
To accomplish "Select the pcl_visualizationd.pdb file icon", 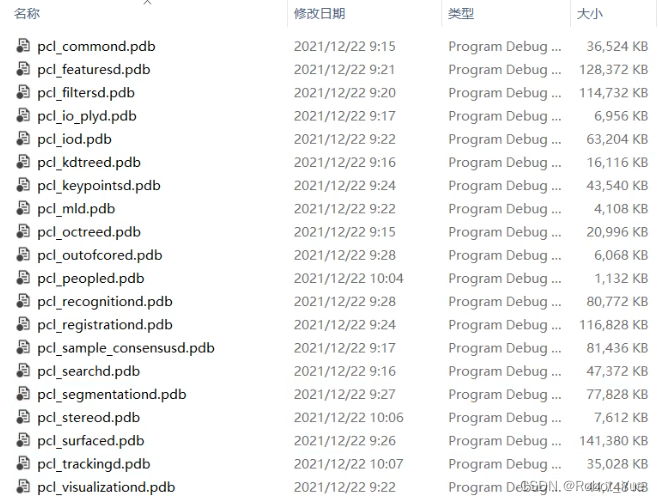I will tap(23, 487).
